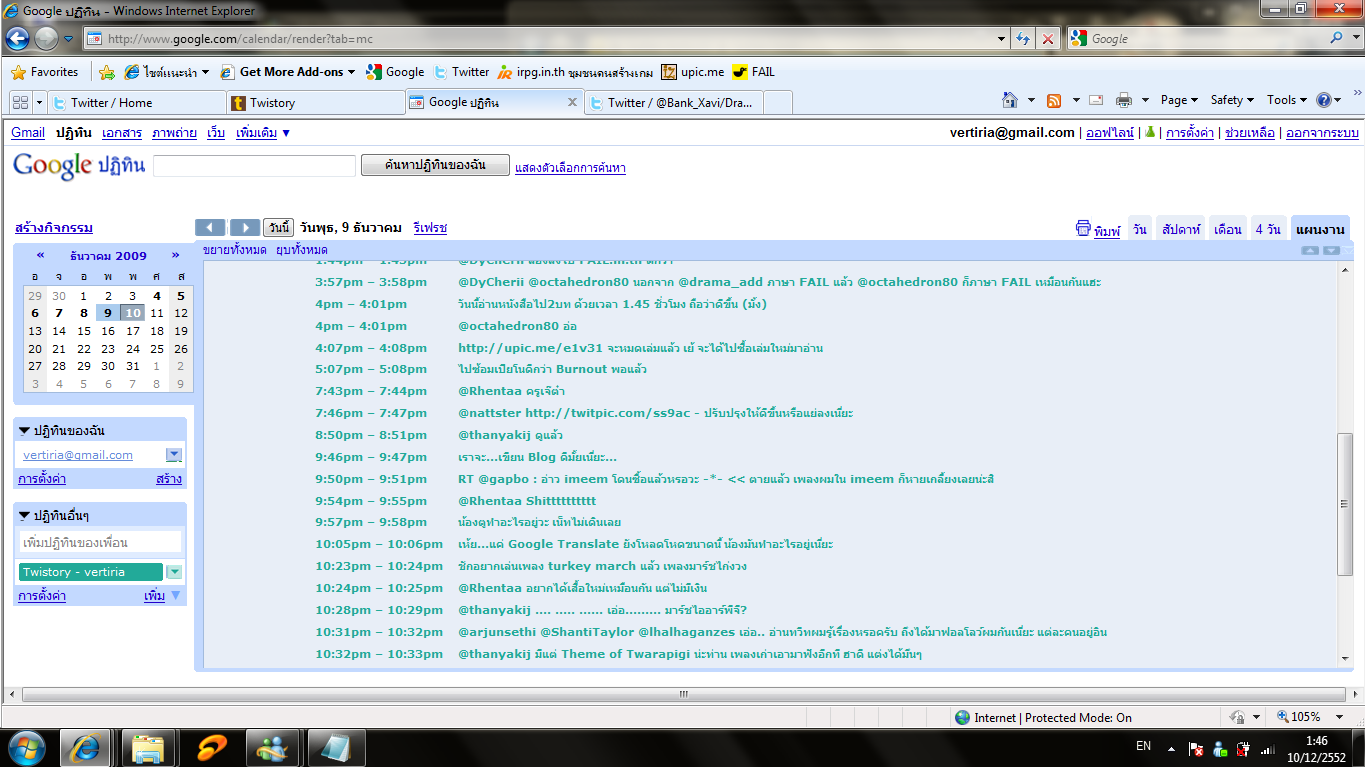Go back with the browser Back arrow
The width and height of the screenshot is (1365, 767).
coord(17,38)
